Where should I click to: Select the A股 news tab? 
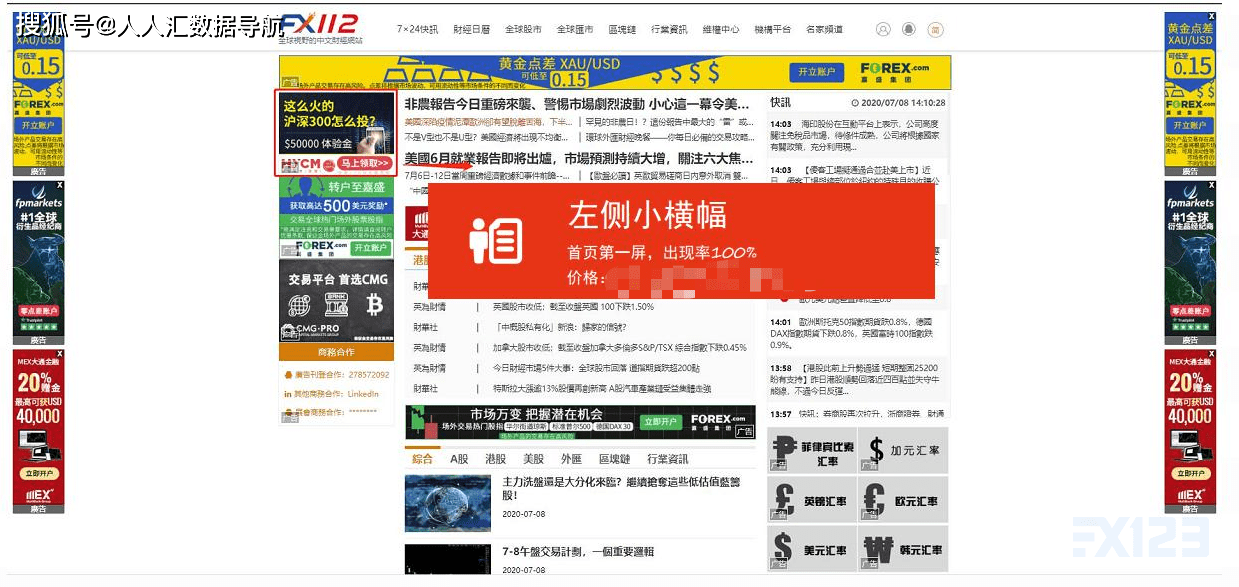(459, 459)
